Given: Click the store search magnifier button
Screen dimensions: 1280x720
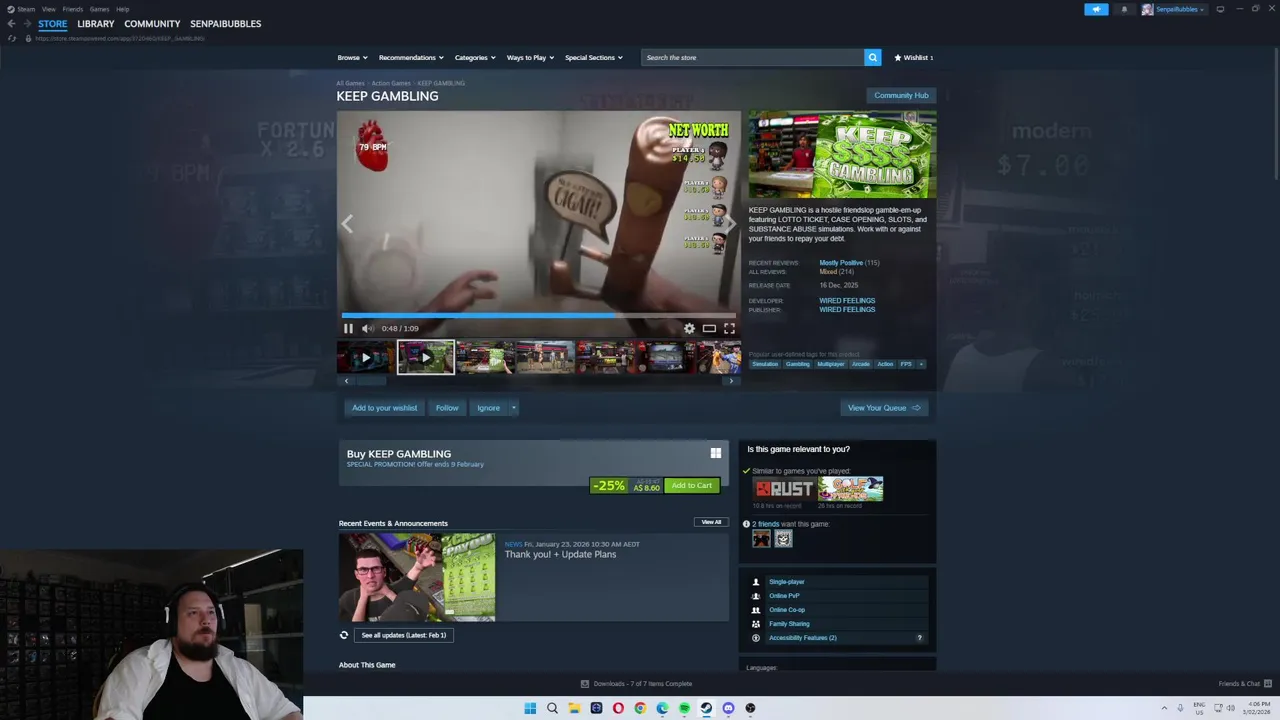Looking at the screenshot, I should (872, 57).
